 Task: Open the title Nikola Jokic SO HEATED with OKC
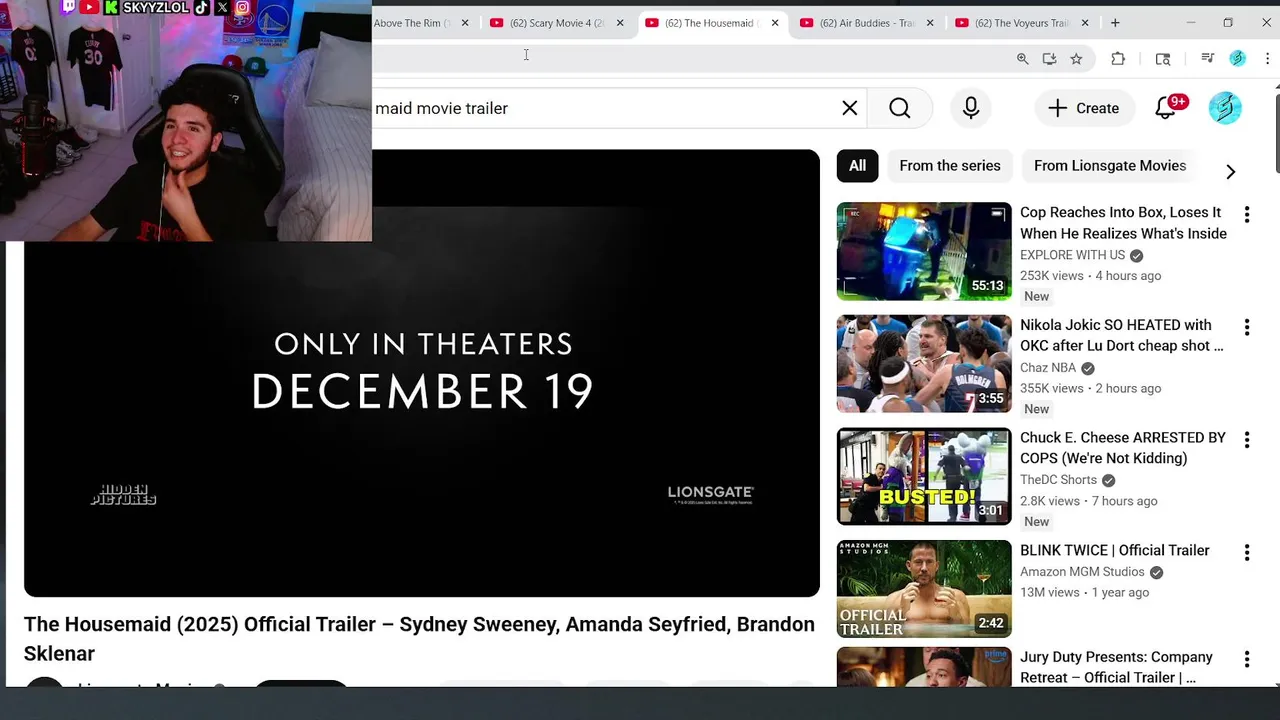tap(1121, 335)
